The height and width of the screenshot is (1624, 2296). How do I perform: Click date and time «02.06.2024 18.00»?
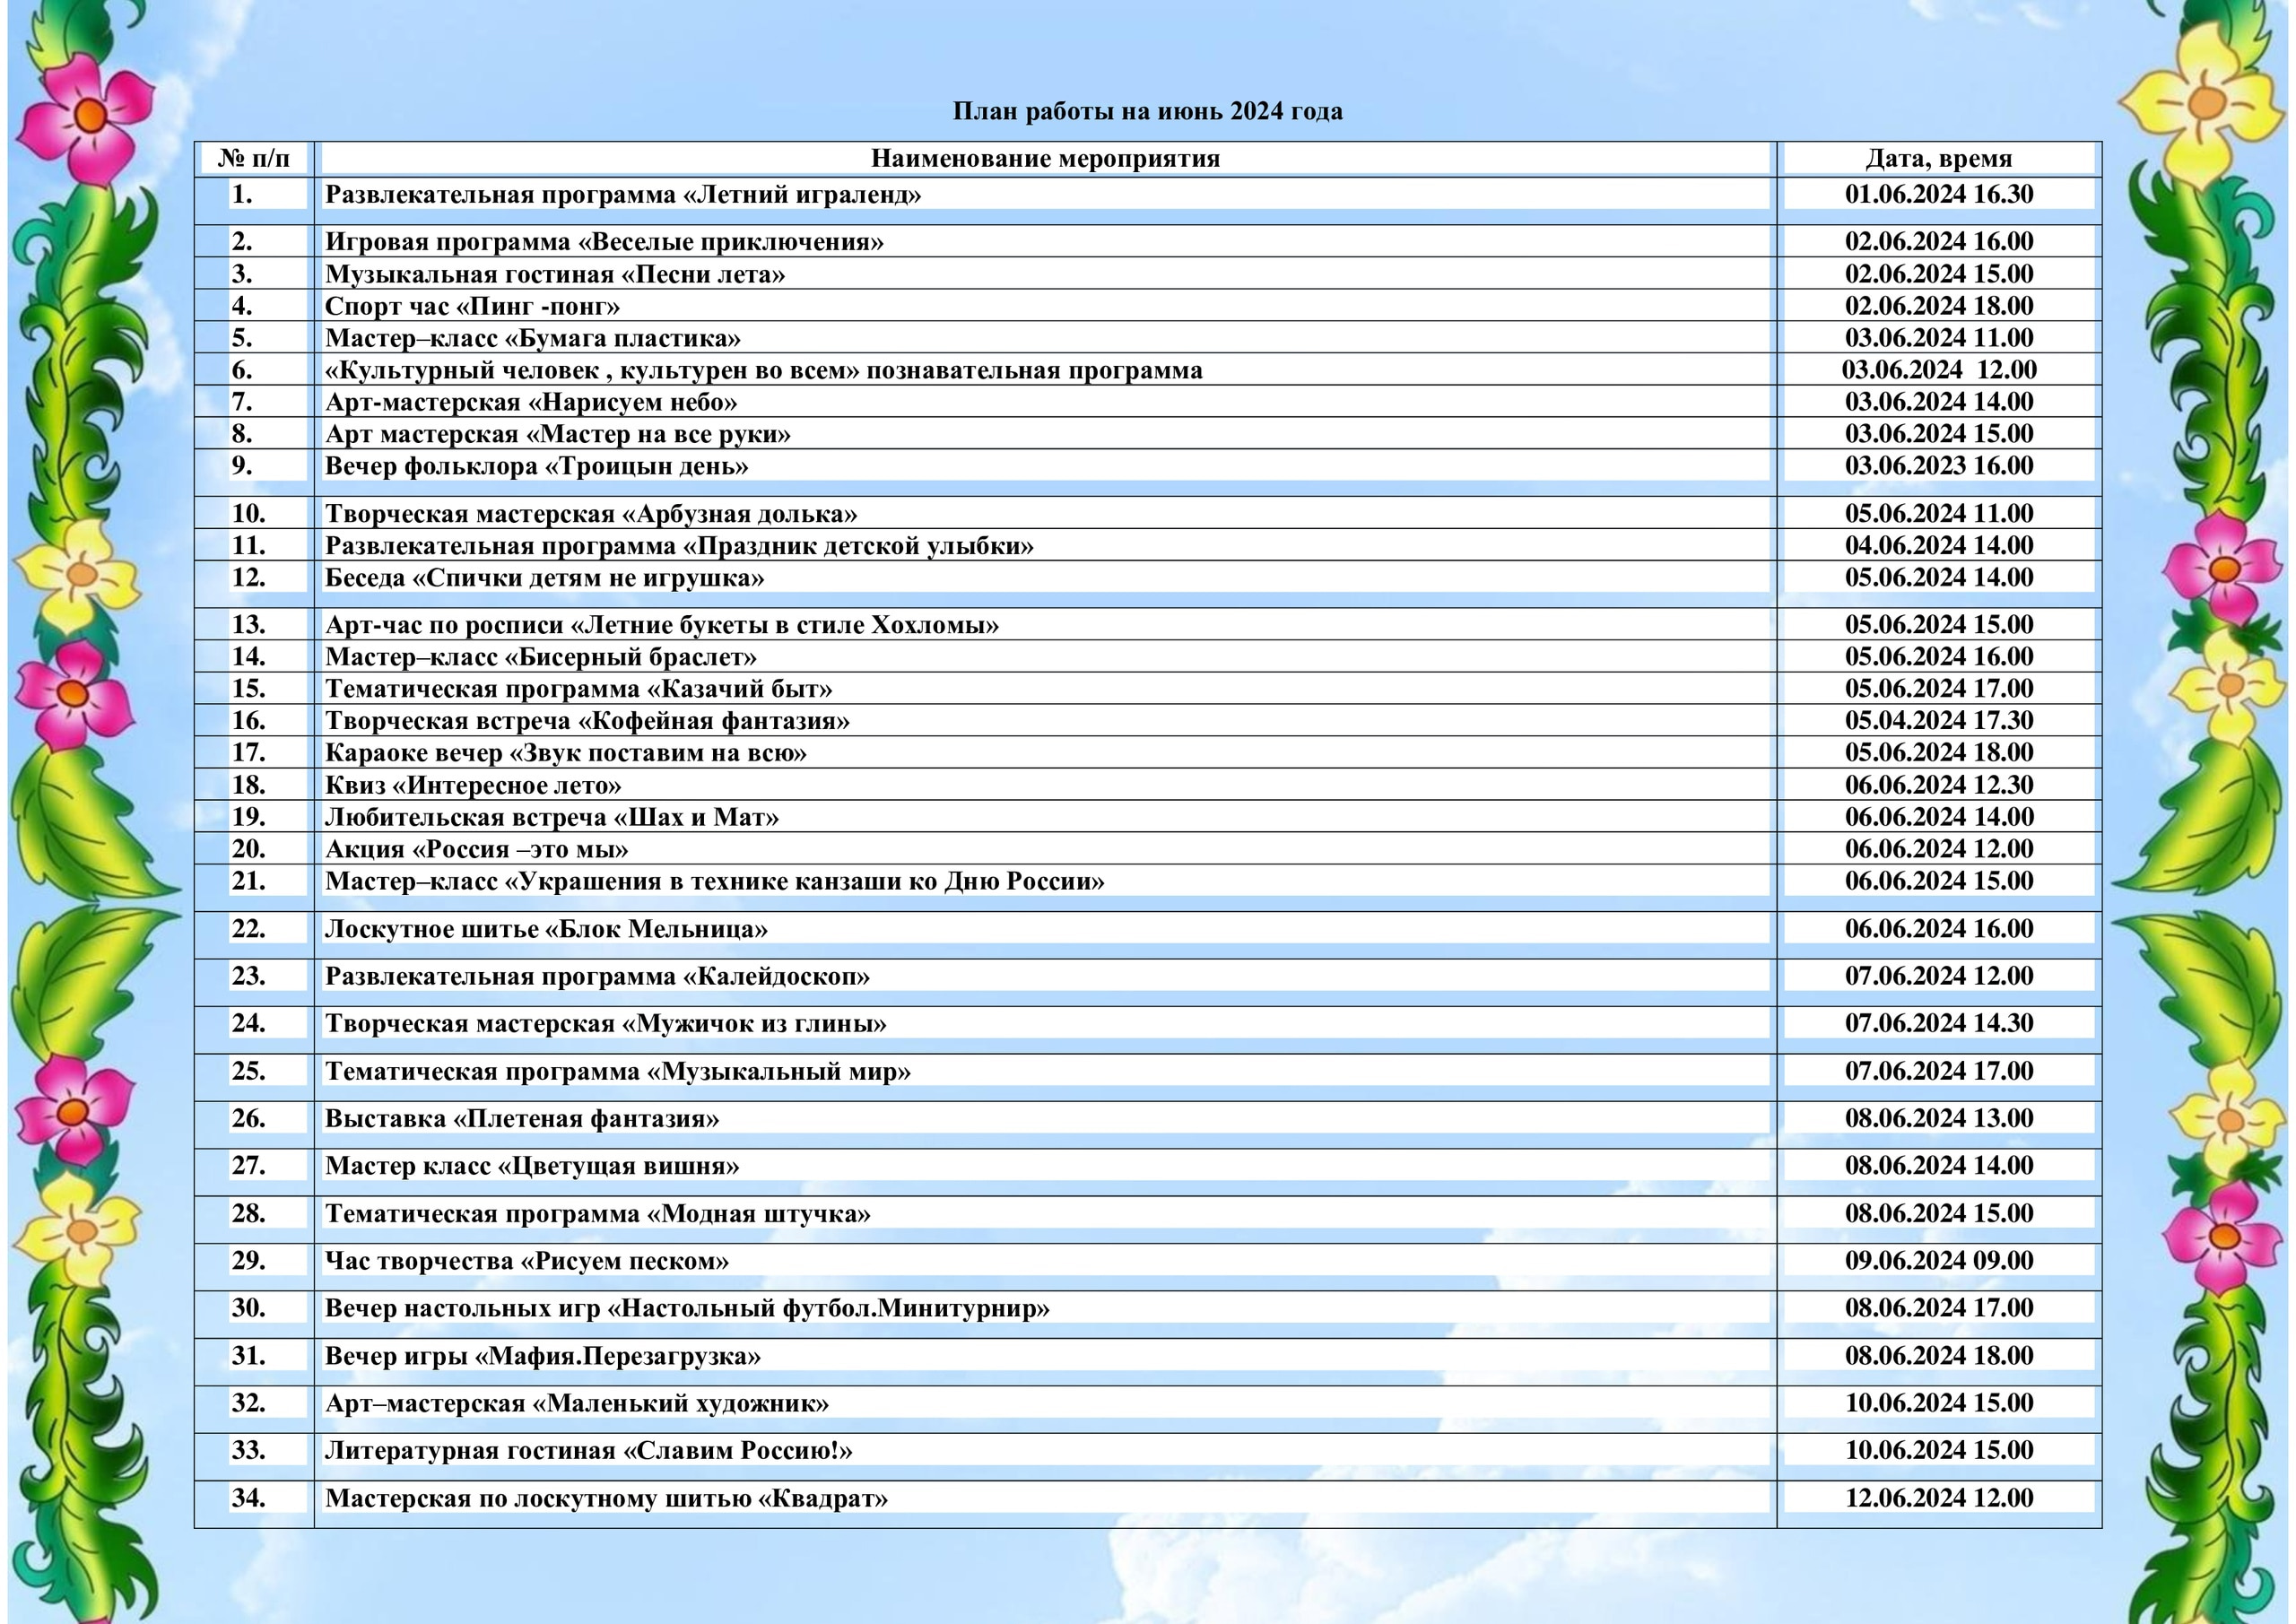click(x=1939, y=306)
